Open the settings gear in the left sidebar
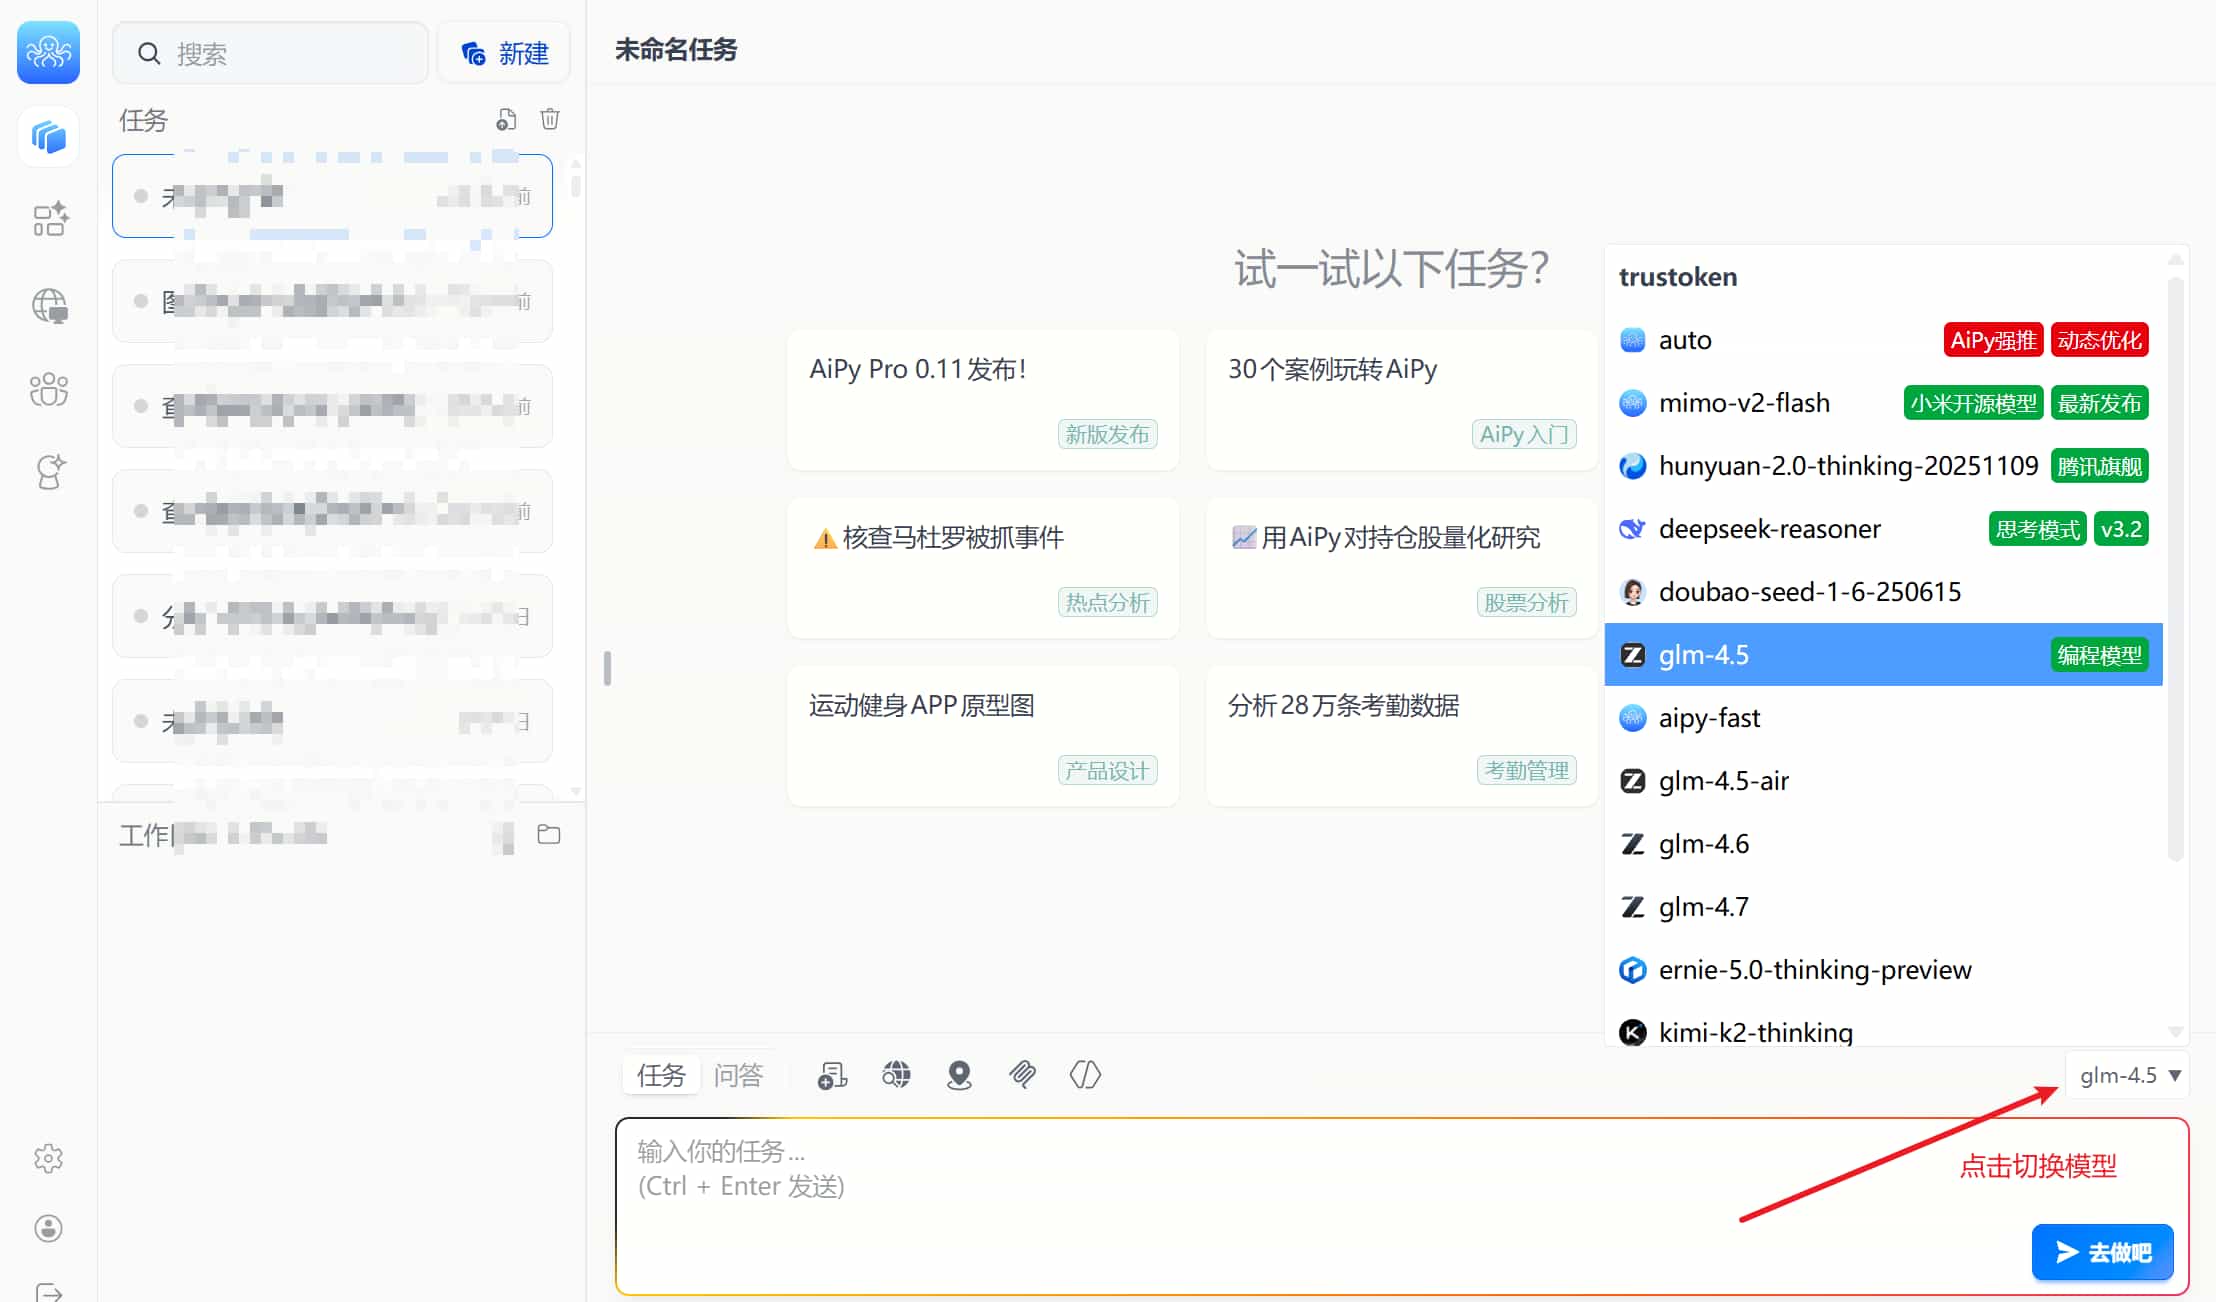Image resolution: width=2216 pixels, height=1302 pixels. coord(48,1159)
